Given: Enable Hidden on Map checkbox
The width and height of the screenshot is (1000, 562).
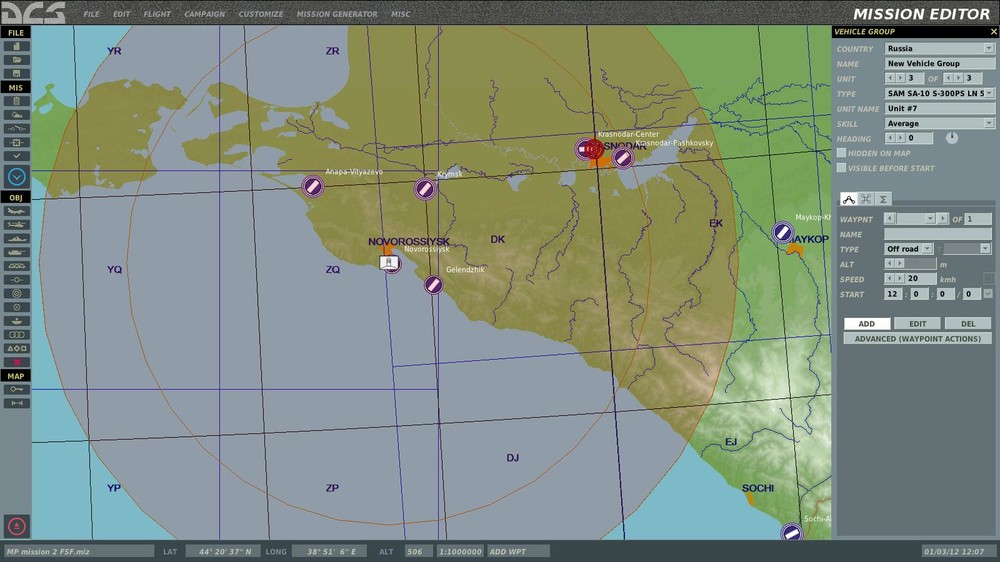Looking at the screenshot, I should click(841, 152).
